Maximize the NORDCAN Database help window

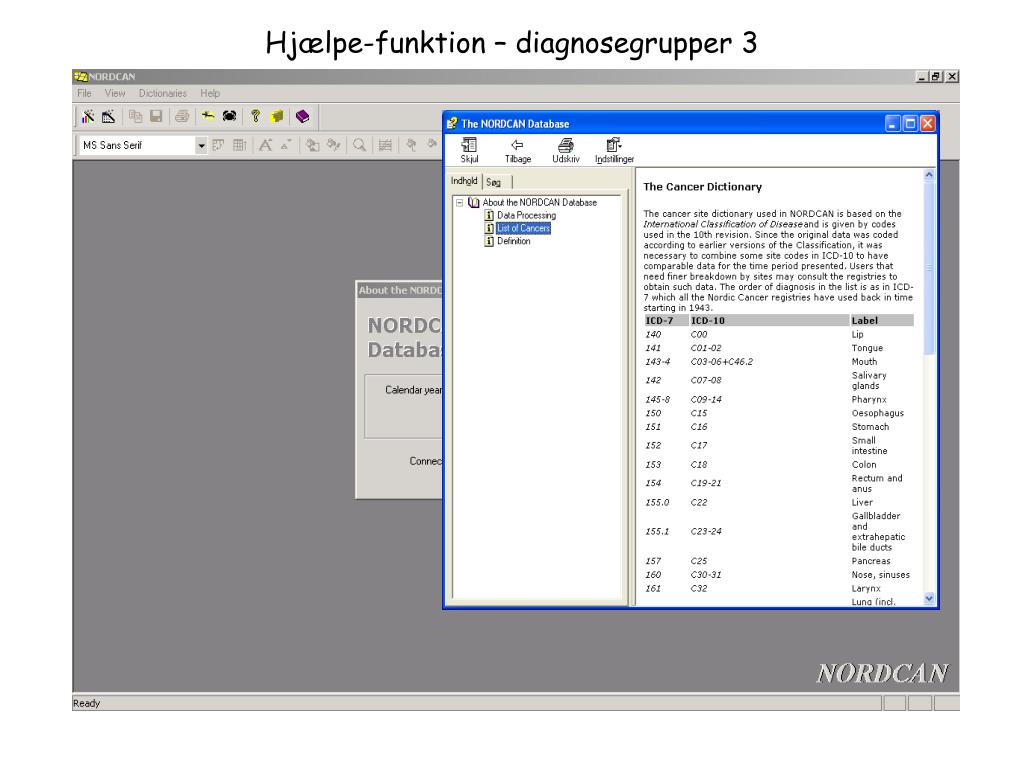910,123
